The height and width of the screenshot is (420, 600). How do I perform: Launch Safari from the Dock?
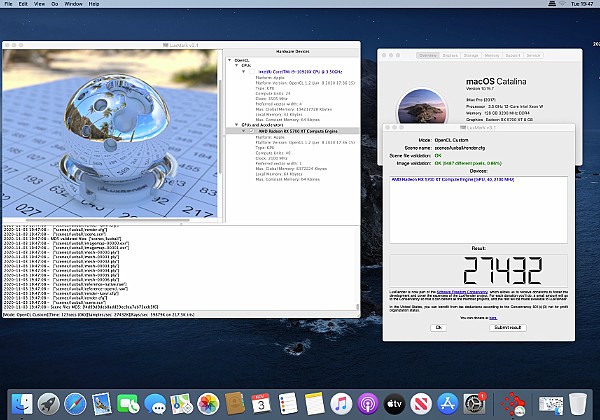click(x=75, y=403)
